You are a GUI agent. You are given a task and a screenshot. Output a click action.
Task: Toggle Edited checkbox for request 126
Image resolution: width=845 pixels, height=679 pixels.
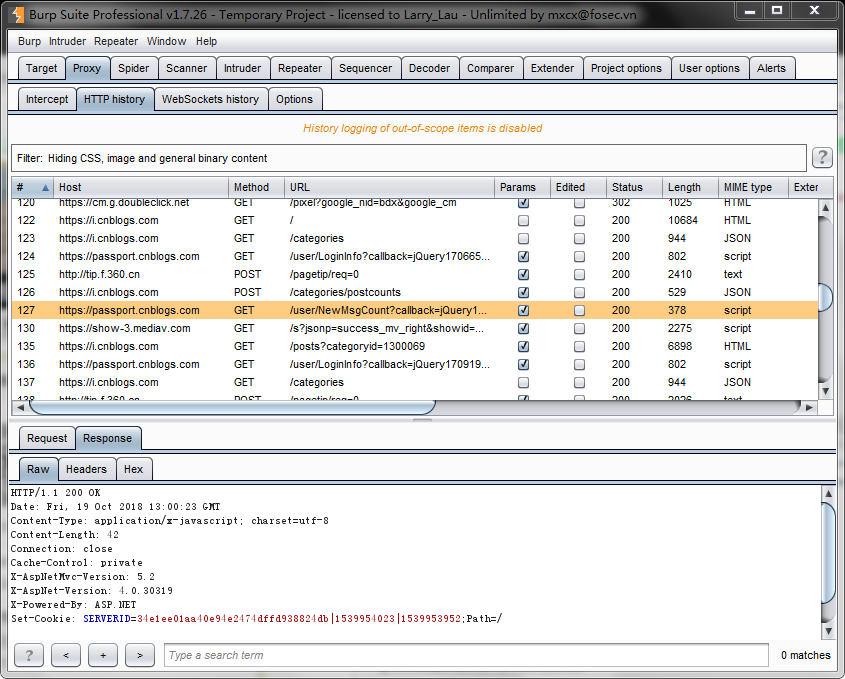point(579,293)
